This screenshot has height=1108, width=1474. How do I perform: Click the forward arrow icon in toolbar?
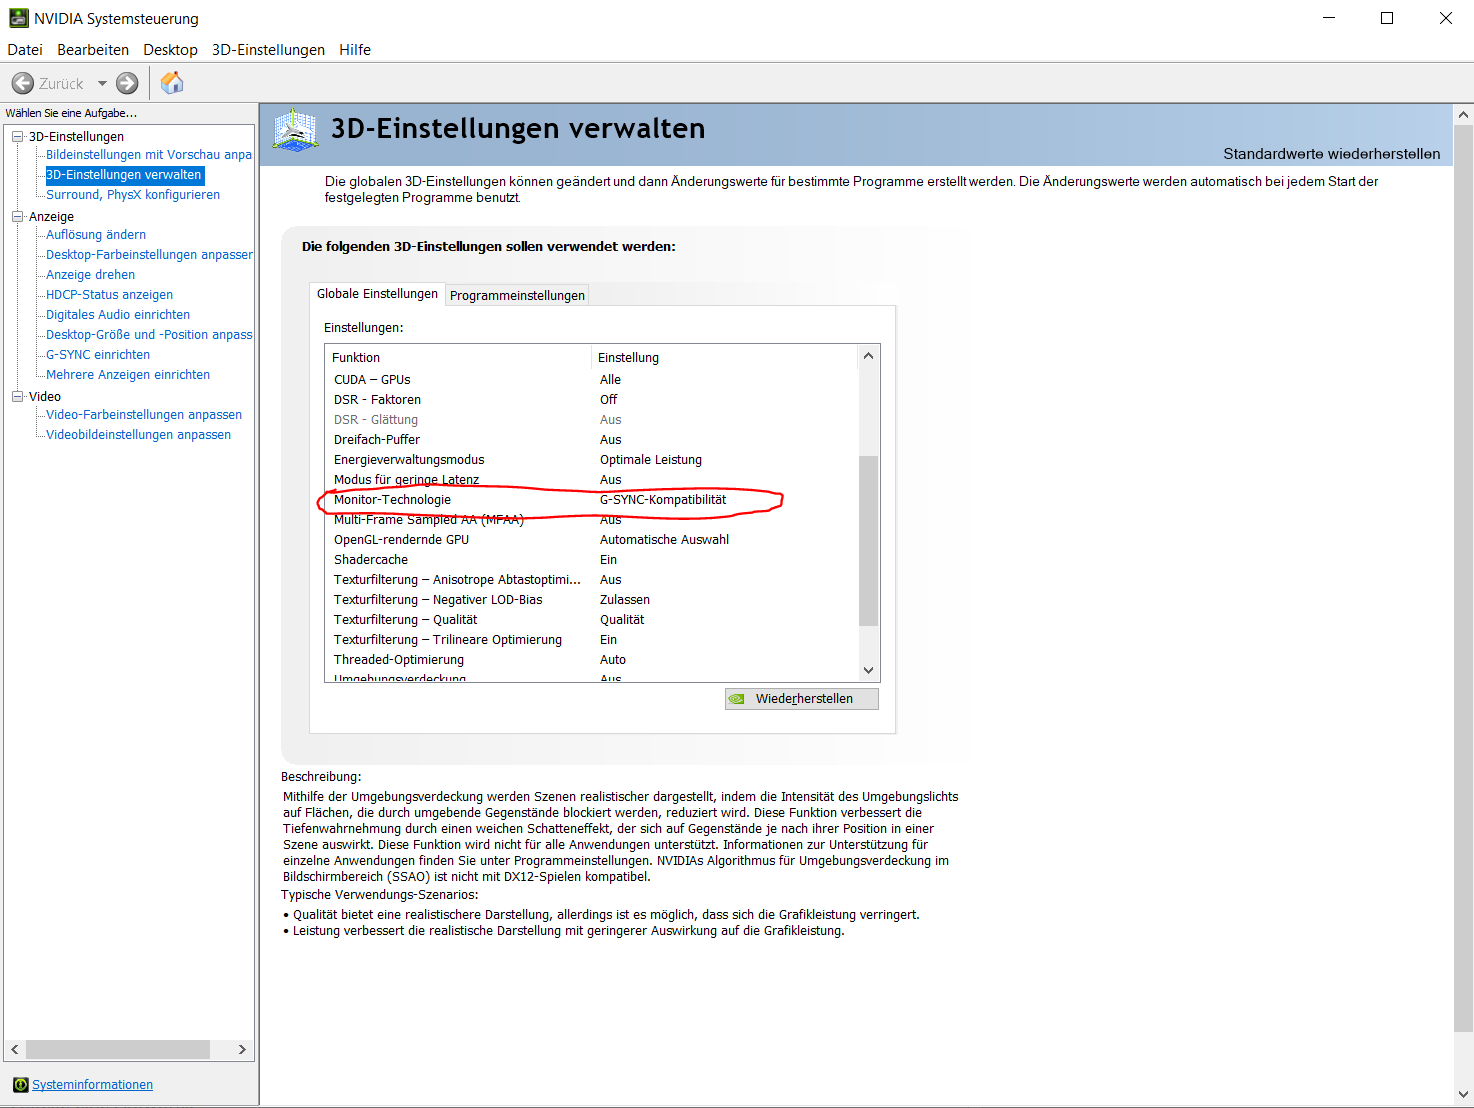(127, 83)
